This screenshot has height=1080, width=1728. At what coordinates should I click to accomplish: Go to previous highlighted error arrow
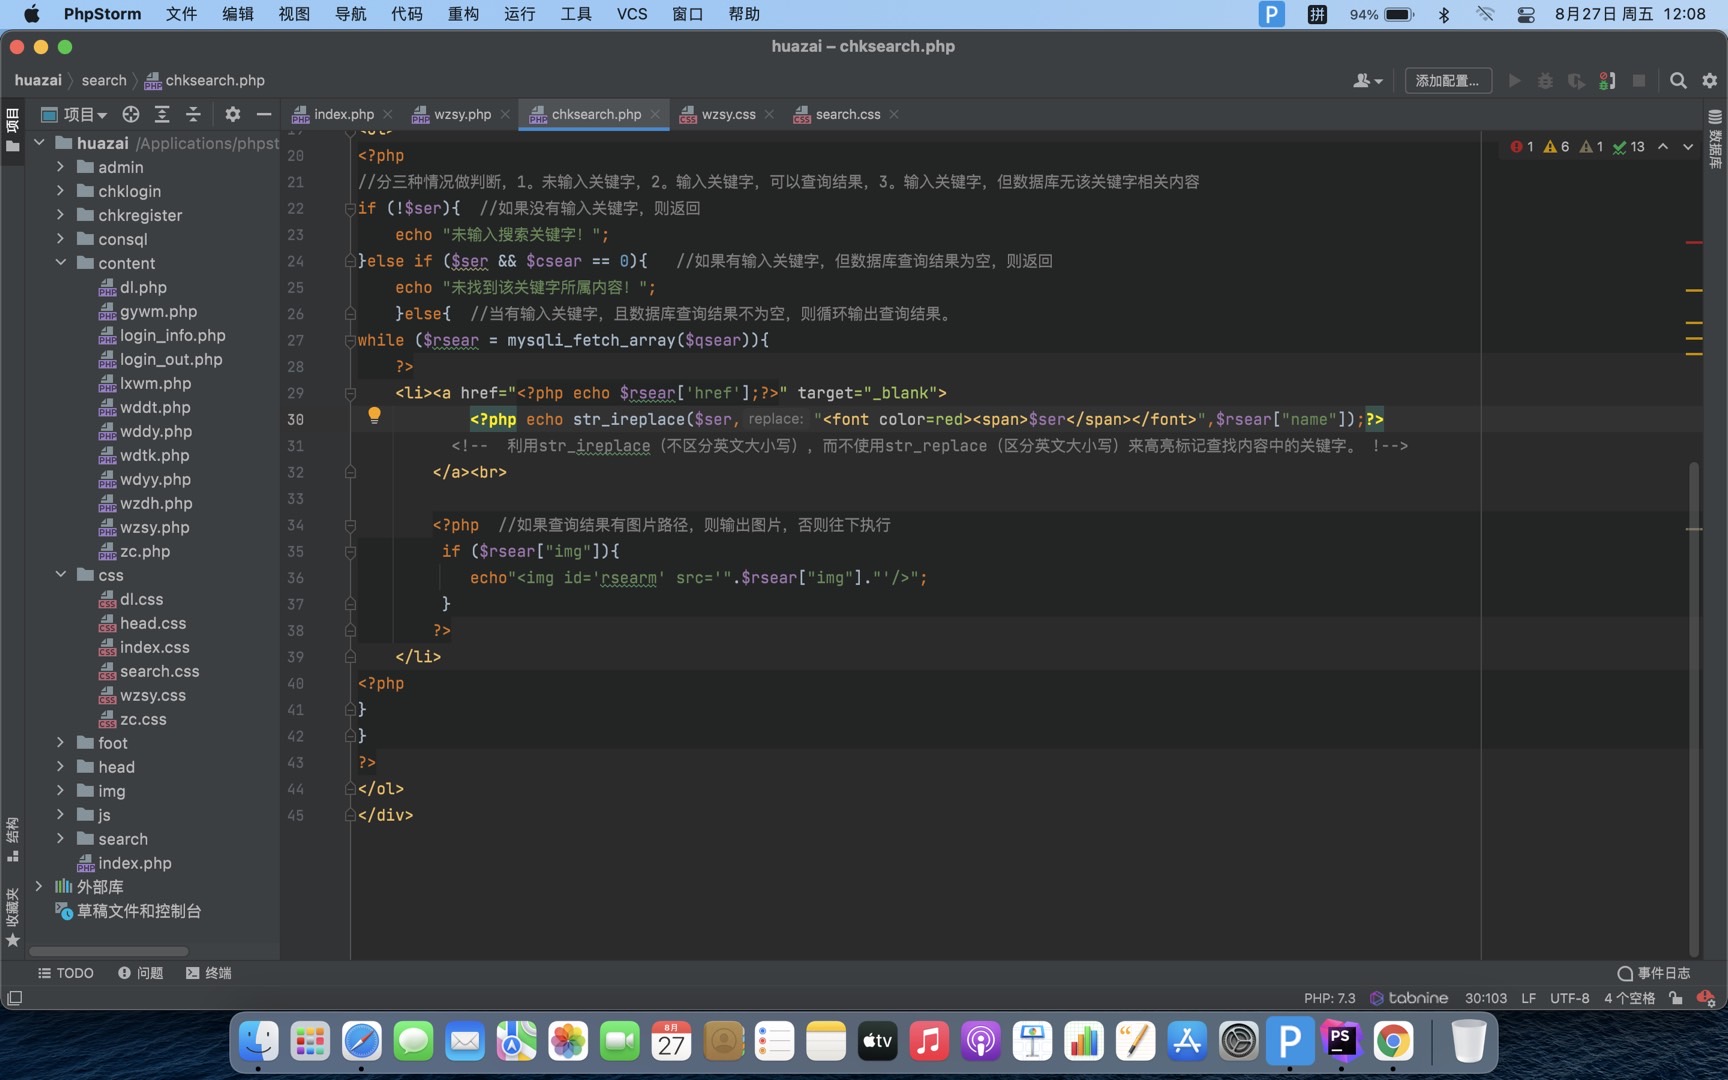pos(1663,146)
